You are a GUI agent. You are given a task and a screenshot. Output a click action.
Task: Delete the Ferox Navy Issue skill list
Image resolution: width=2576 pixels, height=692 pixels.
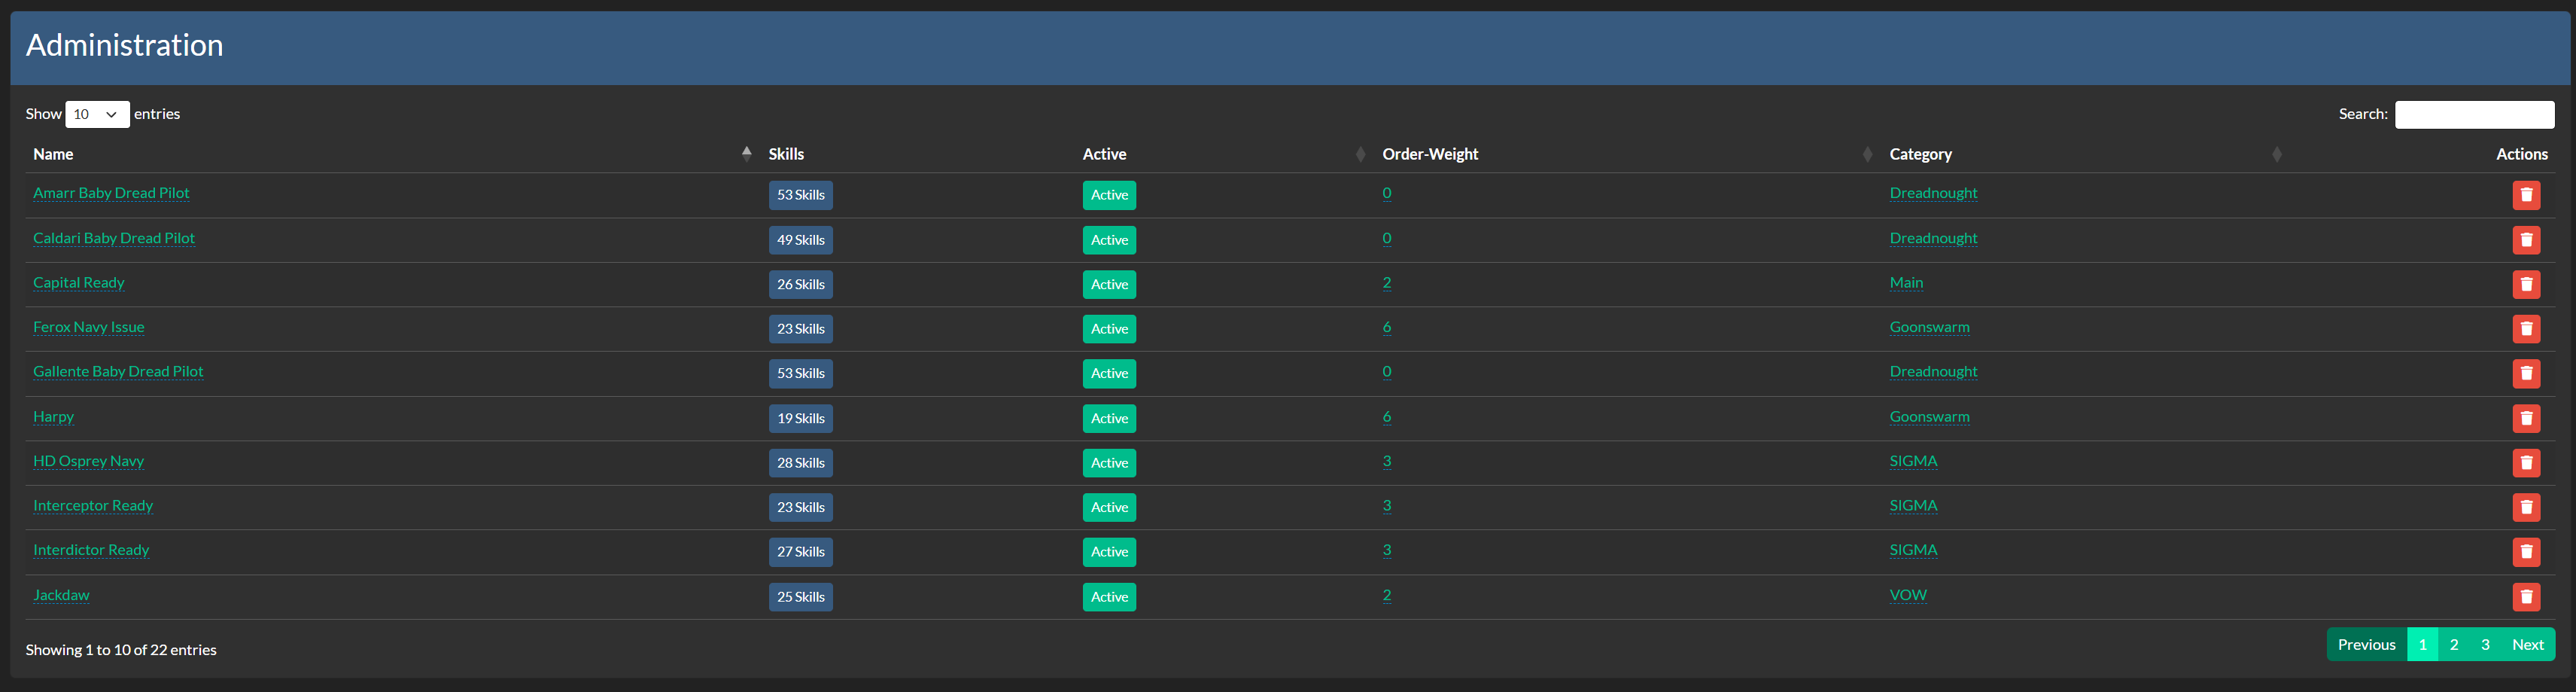(2525, 329)
